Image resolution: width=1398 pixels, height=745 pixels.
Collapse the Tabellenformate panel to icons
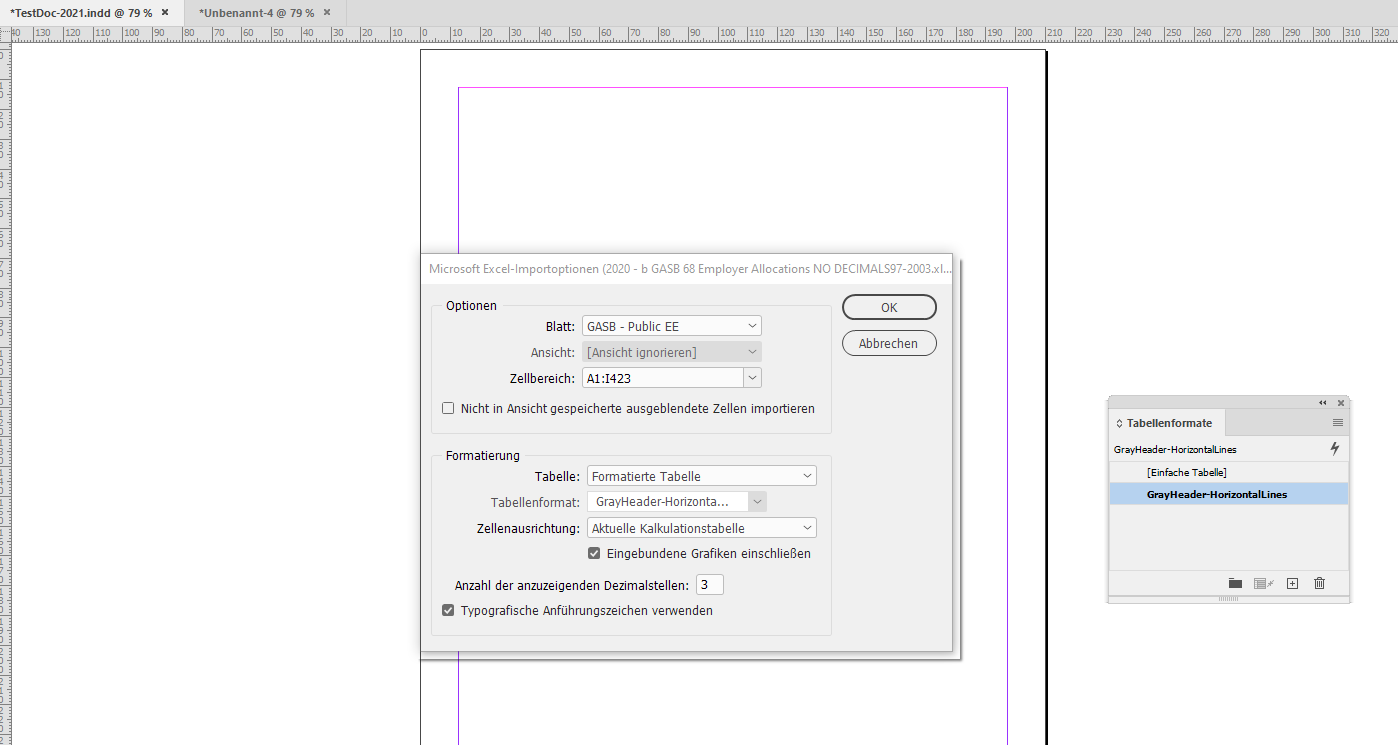click(1324, 402)
